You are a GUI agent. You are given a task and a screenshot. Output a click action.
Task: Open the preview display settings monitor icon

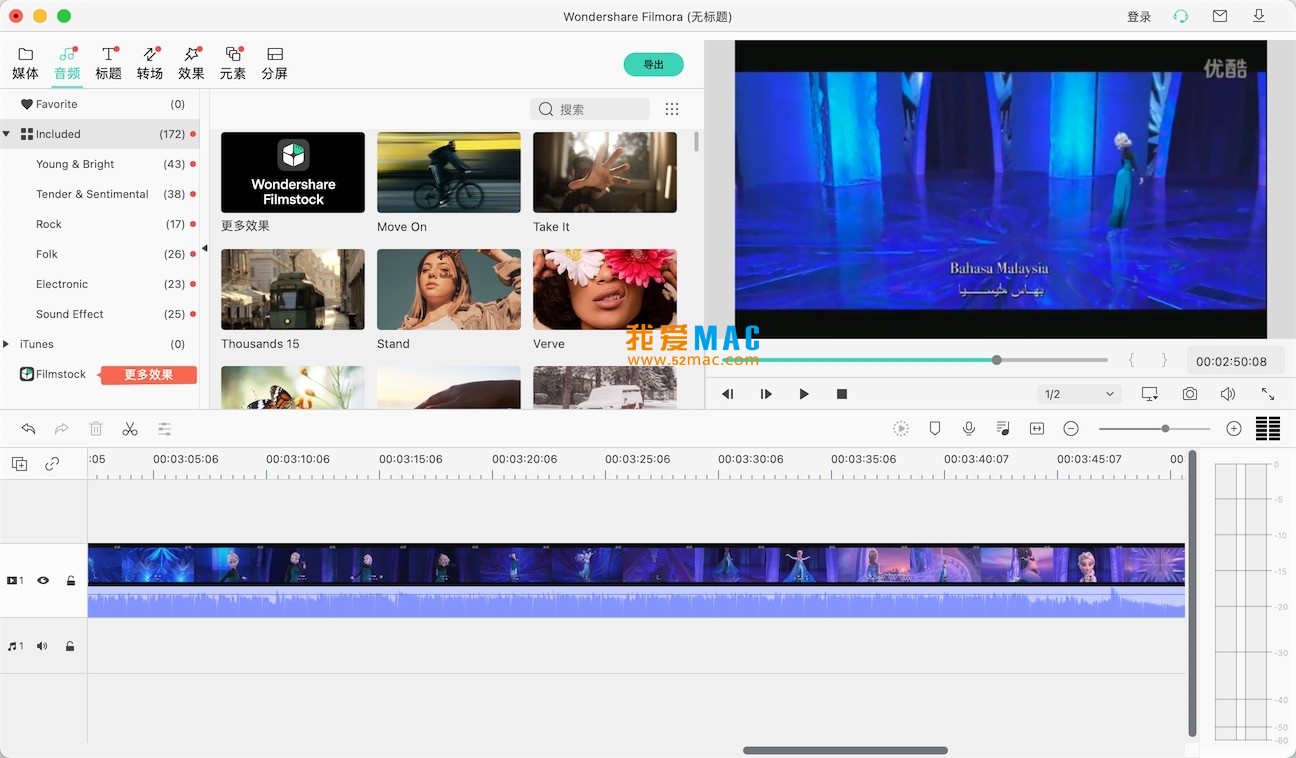point(1150,394)
